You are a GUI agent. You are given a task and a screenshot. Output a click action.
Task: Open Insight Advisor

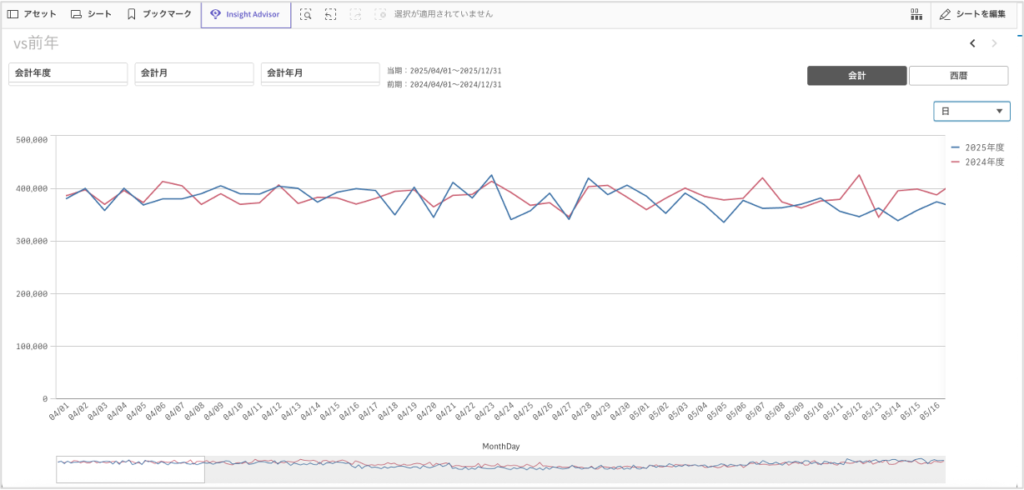pyautogui.click(x=246, y=15)
